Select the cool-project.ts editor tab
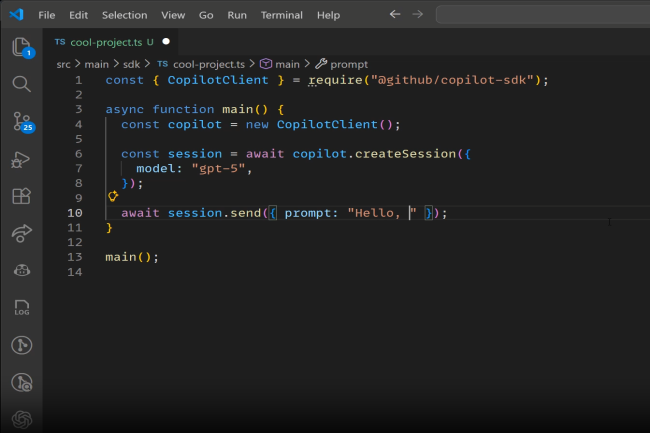 104,42
